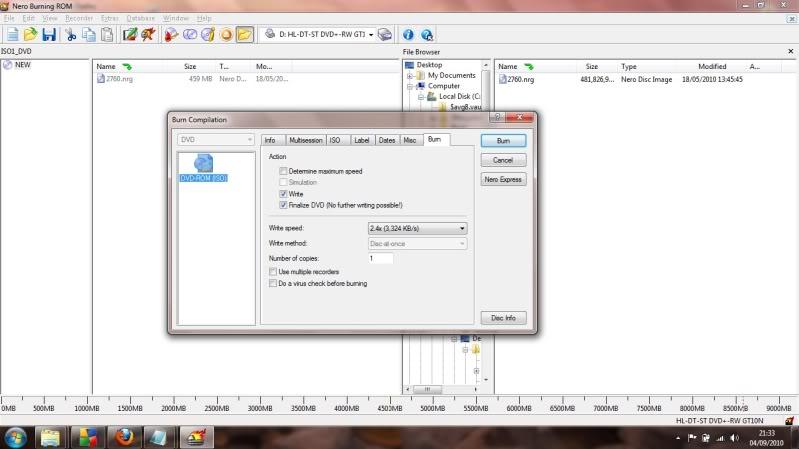Click the volume speaker tray icon
The height and width of the screenshot is (449, 799).
click(734, 438)
